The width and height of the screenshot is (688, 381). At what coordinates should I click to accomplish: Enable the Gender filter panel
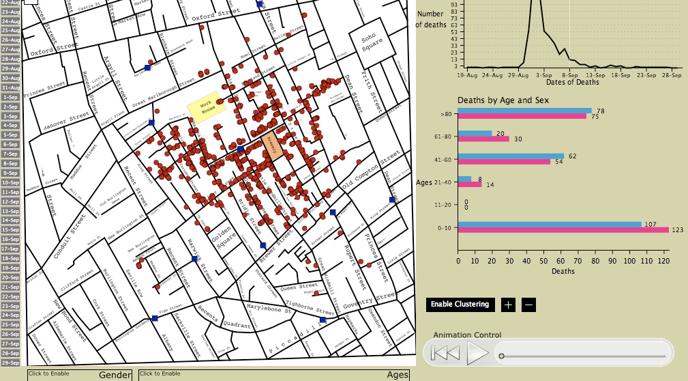[x=79, y=374]
